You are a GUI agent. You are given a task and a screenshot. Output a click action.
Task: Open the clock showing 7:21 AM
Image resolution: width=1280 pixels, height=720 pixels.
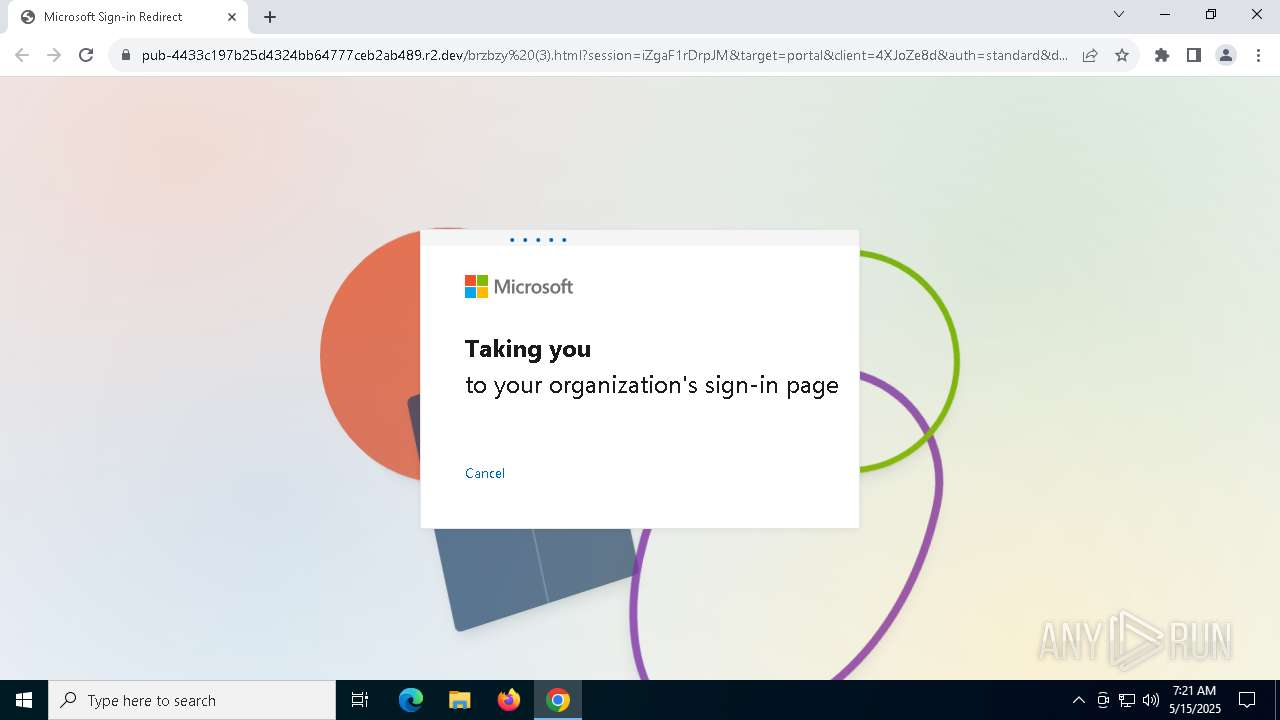tap(1195, 700)
